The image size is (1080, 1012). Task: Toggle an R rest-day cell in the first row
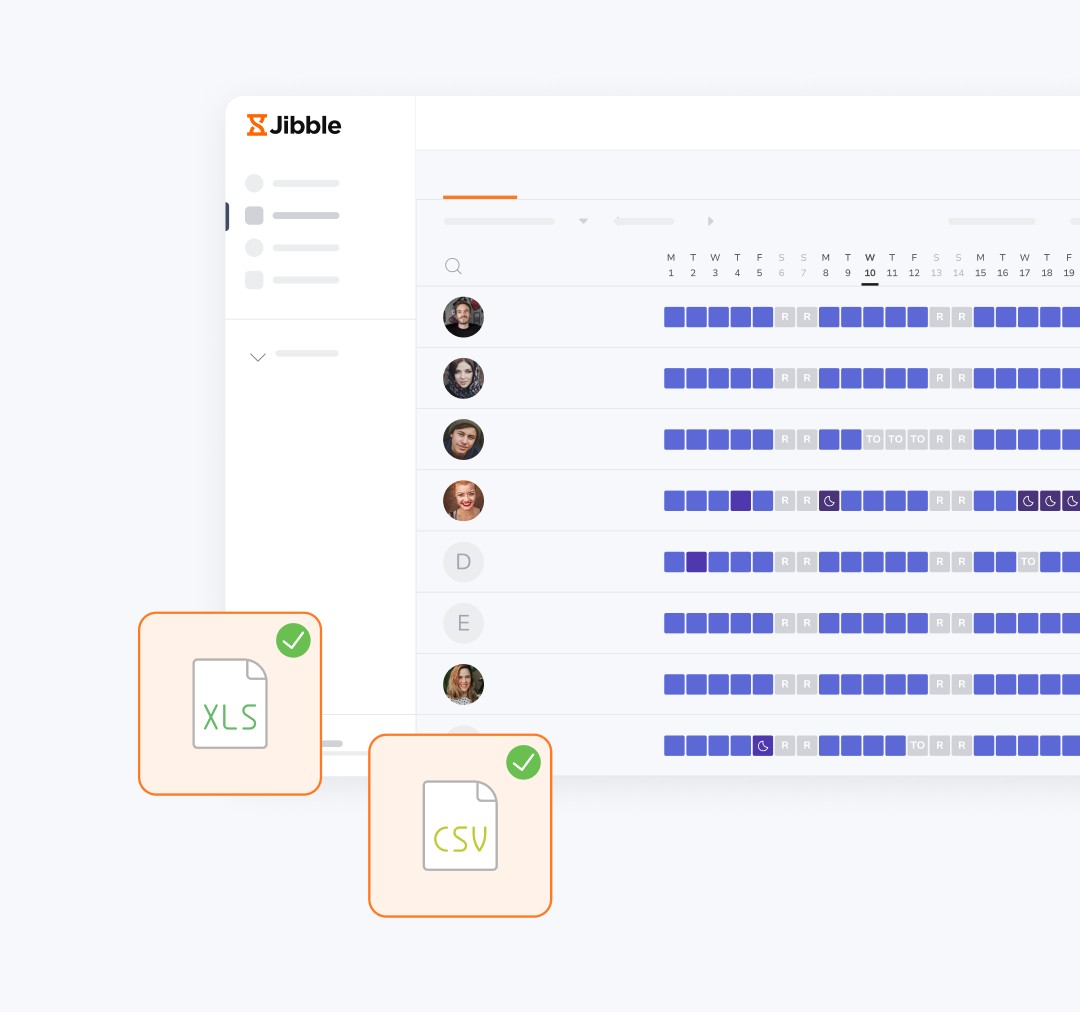click(x=785, y=316)
